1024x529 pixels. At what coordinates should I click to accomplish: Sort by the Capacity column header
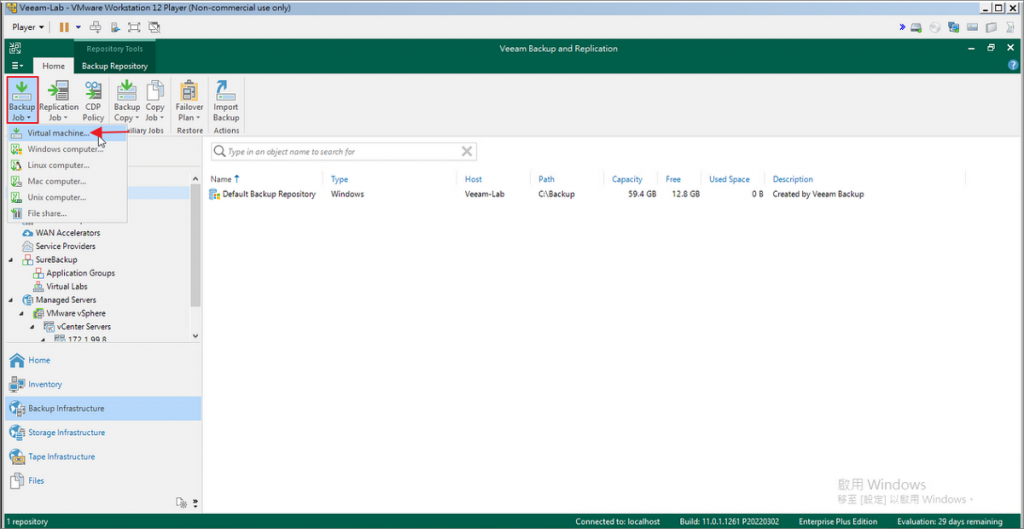pyautogui.click(x=627, y=179)
